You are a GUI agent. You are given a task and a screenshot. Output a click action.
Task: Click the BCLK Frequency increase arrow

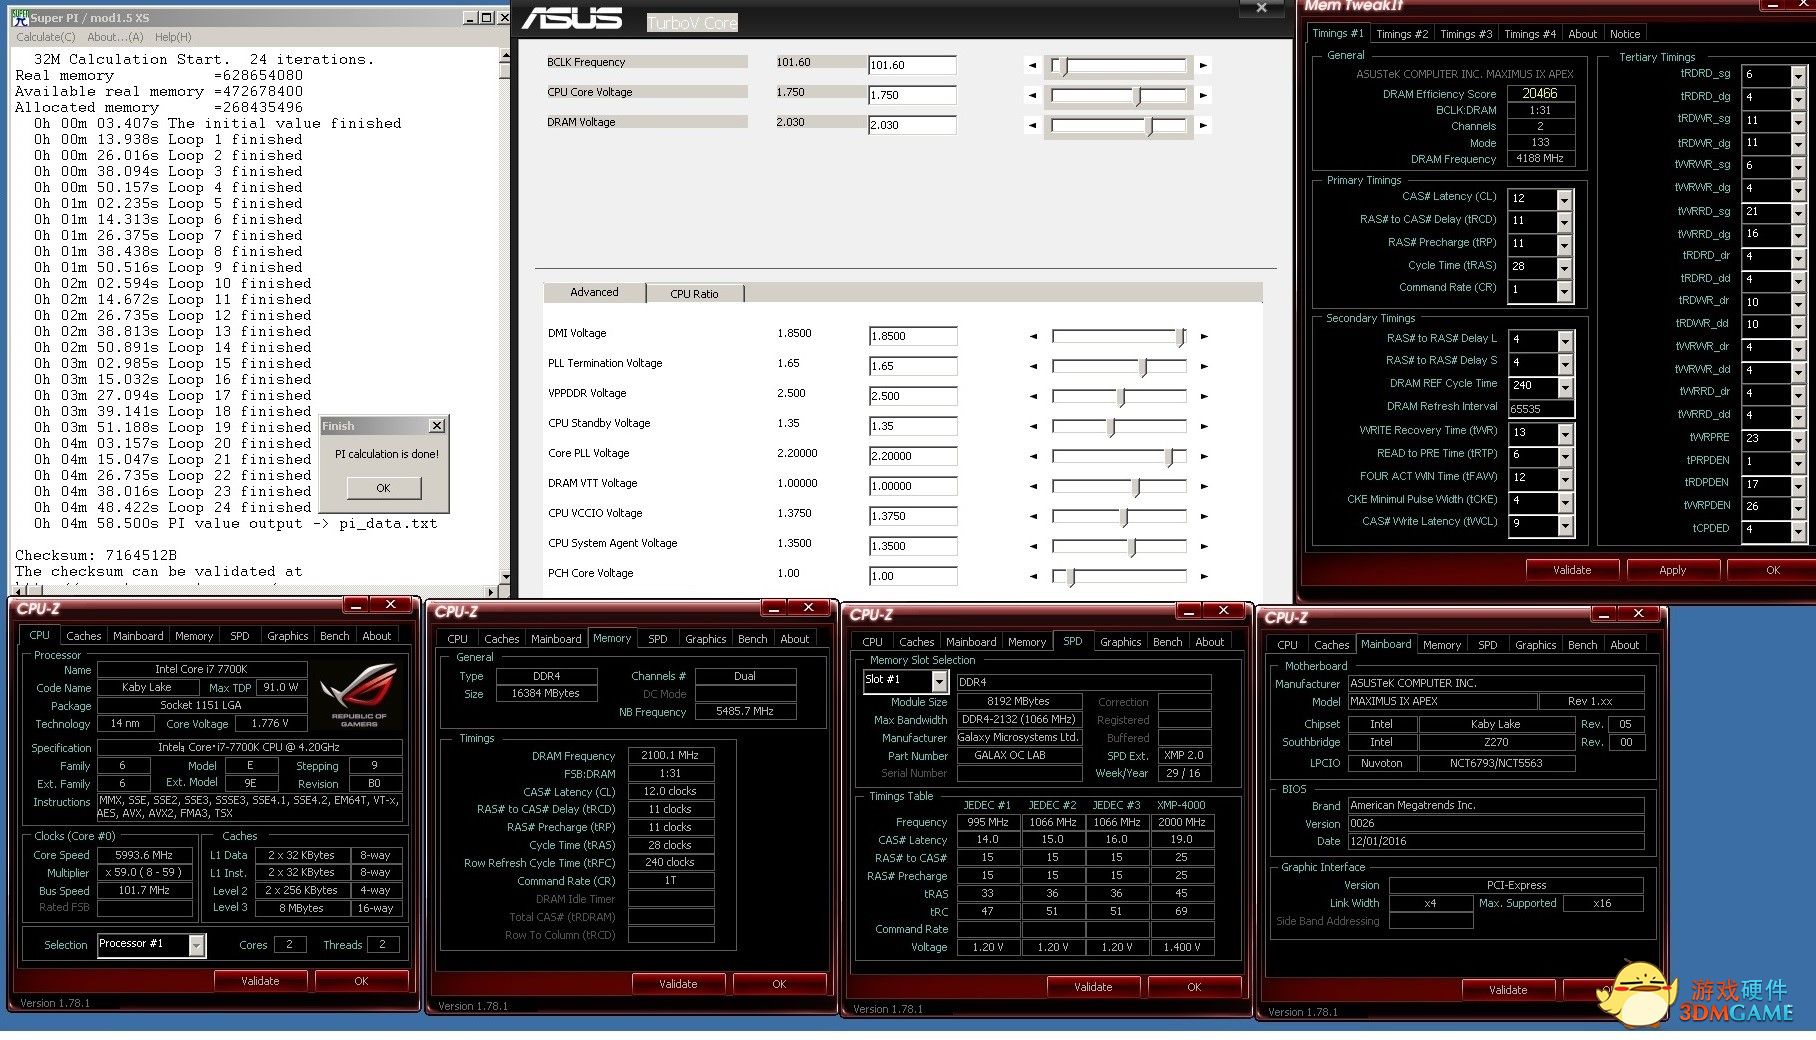(1203, 66)
